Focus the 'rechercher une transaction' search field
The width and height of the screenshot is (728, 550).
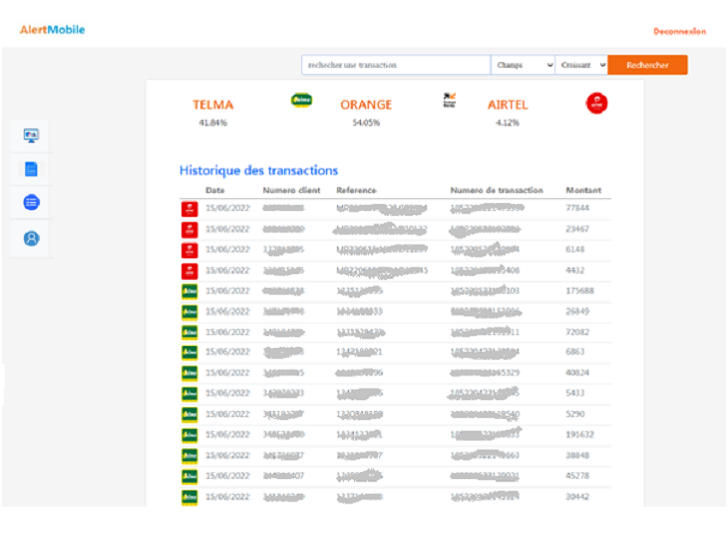point(396,65)
